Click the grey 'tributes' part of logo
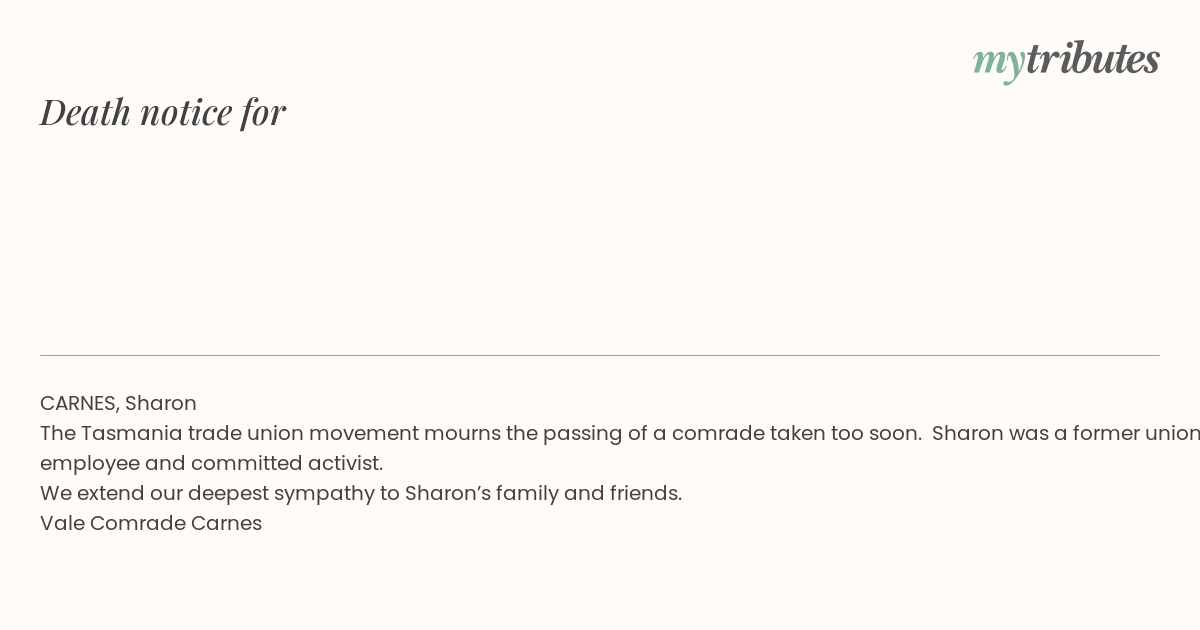 pos(1093,58)
